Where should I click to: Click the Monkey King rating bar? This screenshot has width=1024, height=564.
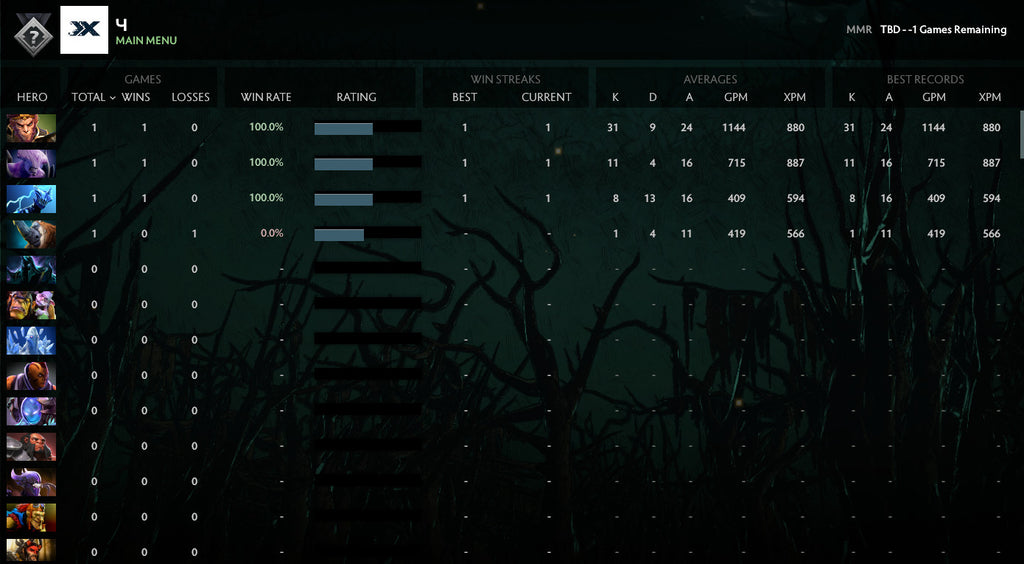(366, 128)
